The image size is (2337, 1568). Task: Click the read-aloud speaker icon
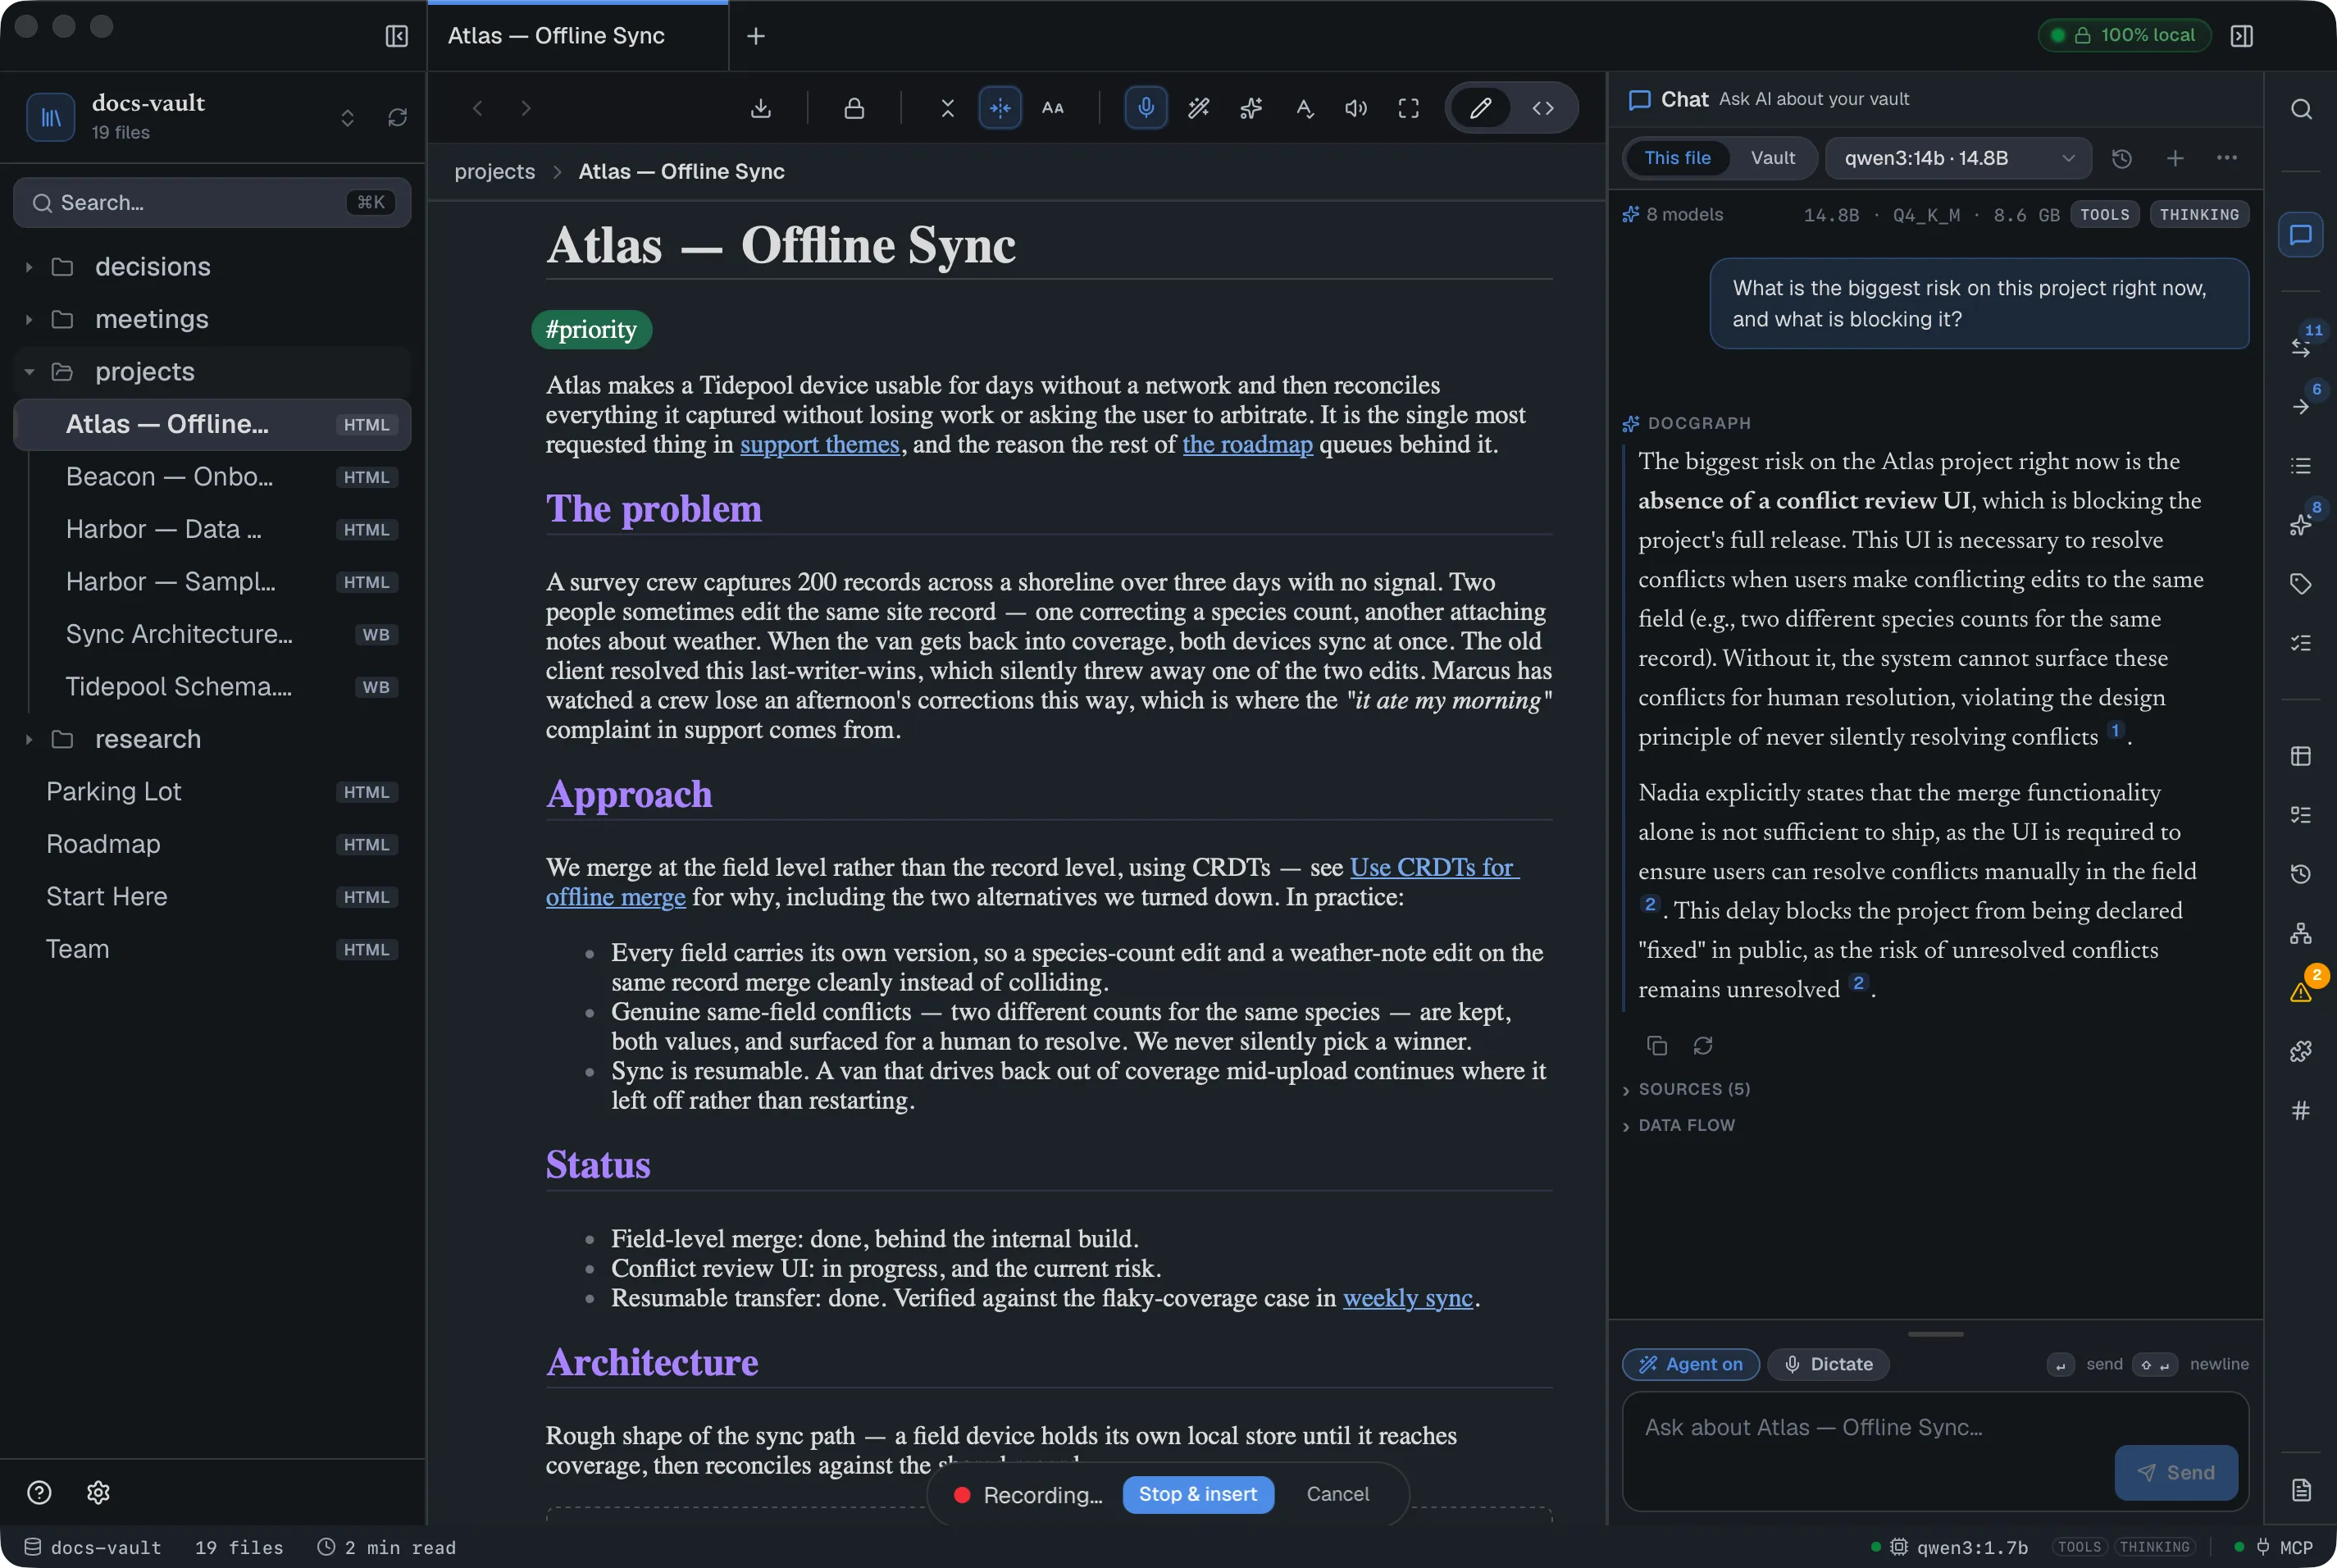(x=1356, y=108)
